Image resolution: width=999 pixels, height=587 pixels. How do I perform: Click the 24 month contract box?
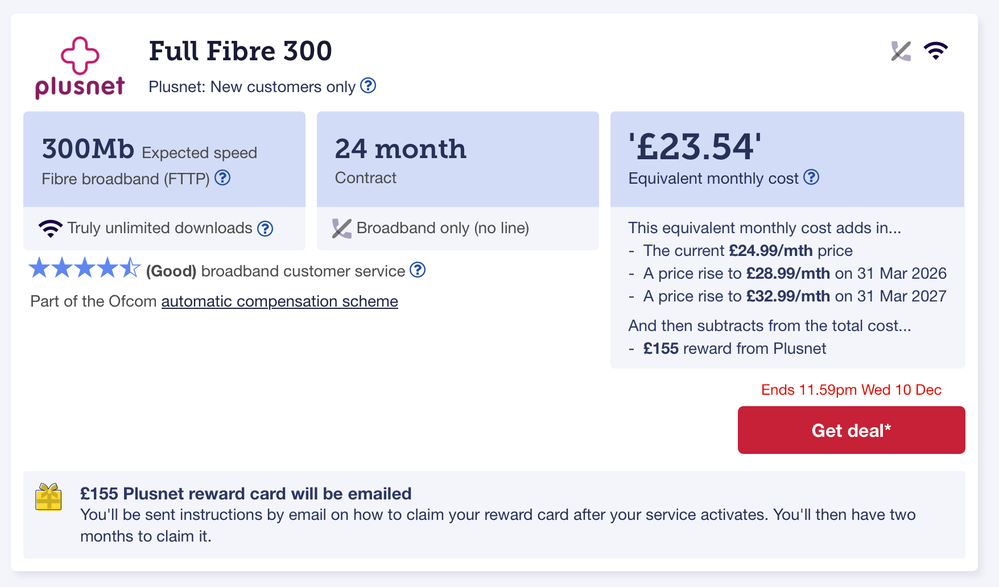click(457, 160)
